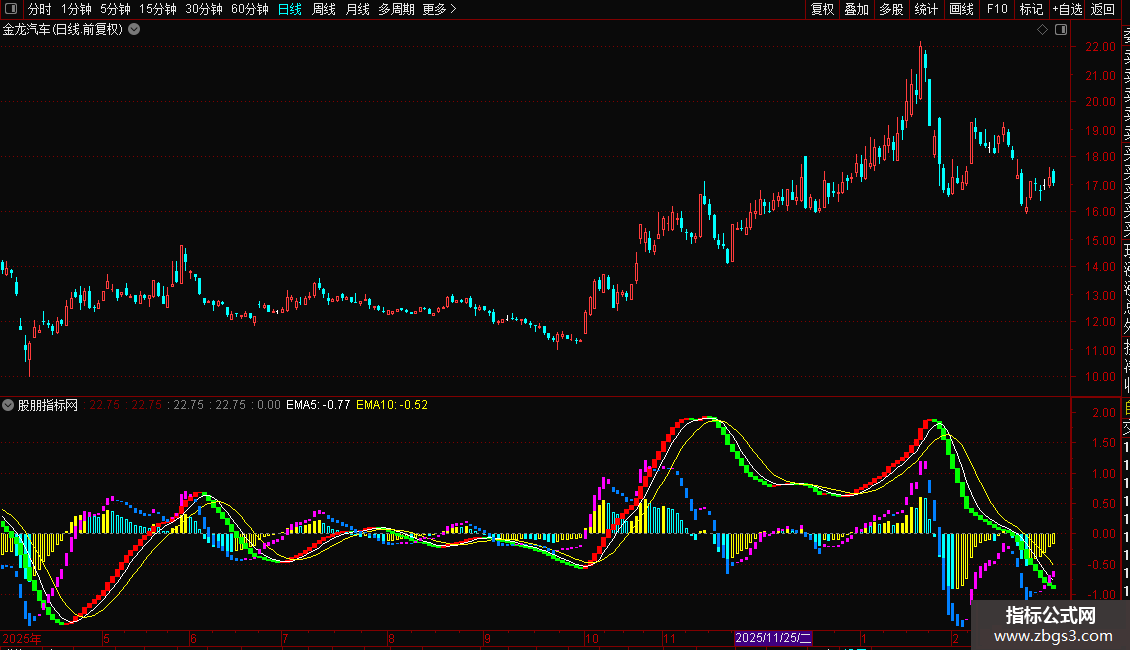Click the EMA10: -0.52 indicator label

pyautogui.click(x=392, y=405)
